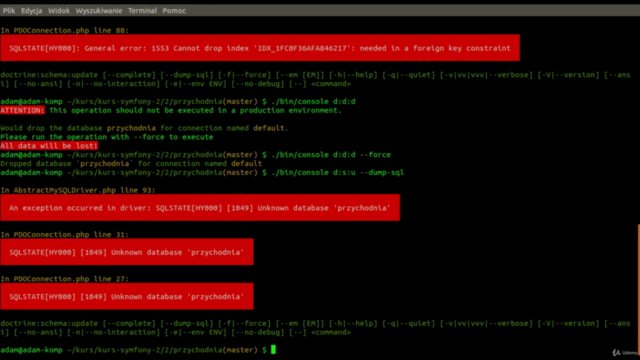Open the Widok menu
This screenshot has height=360, width=640.
click(59, 11)
